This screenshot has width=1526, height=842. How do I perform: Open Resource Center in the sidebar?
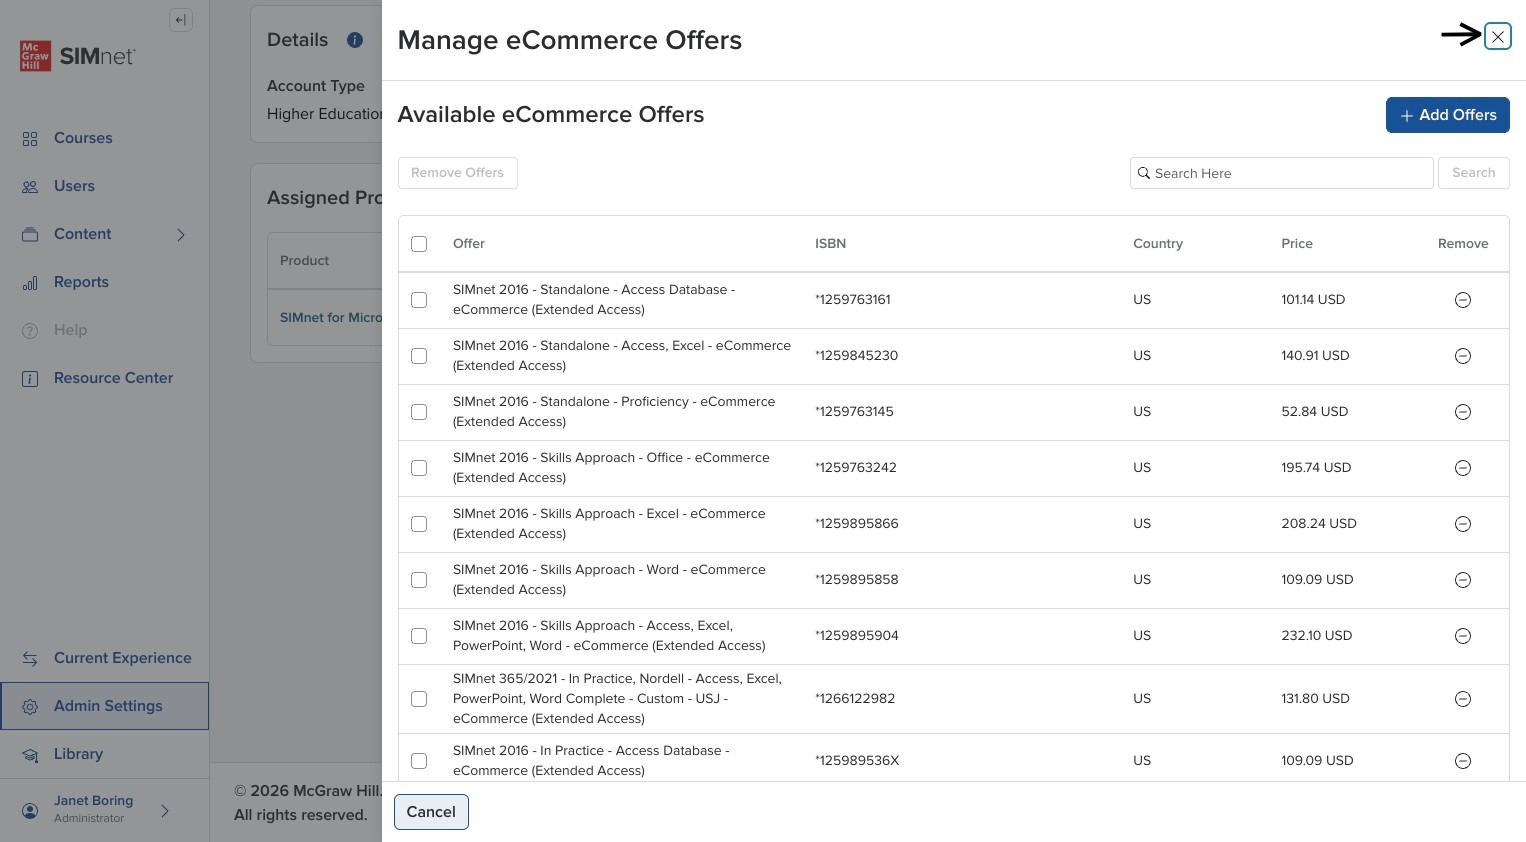click(x=113, y=378)
